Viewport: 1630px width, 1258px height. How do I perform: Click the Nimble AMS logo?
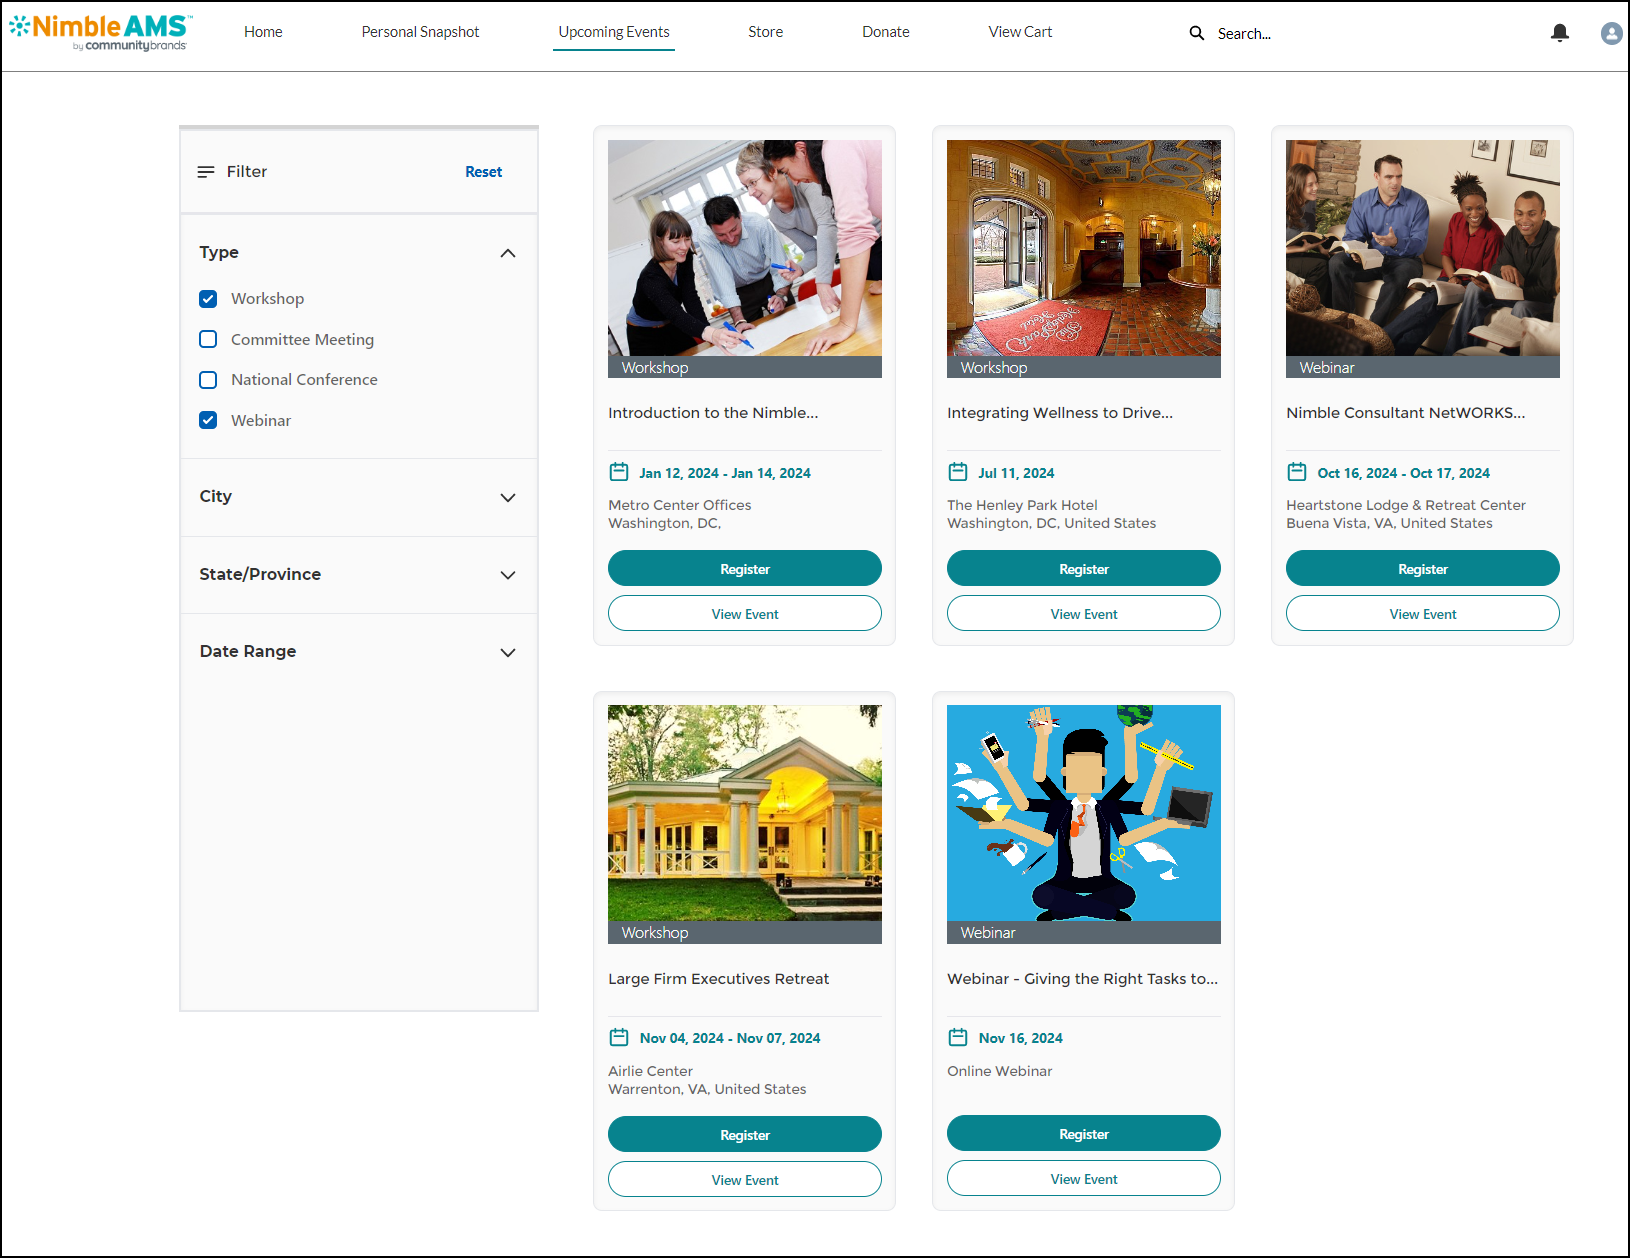(x=100, y=32)
